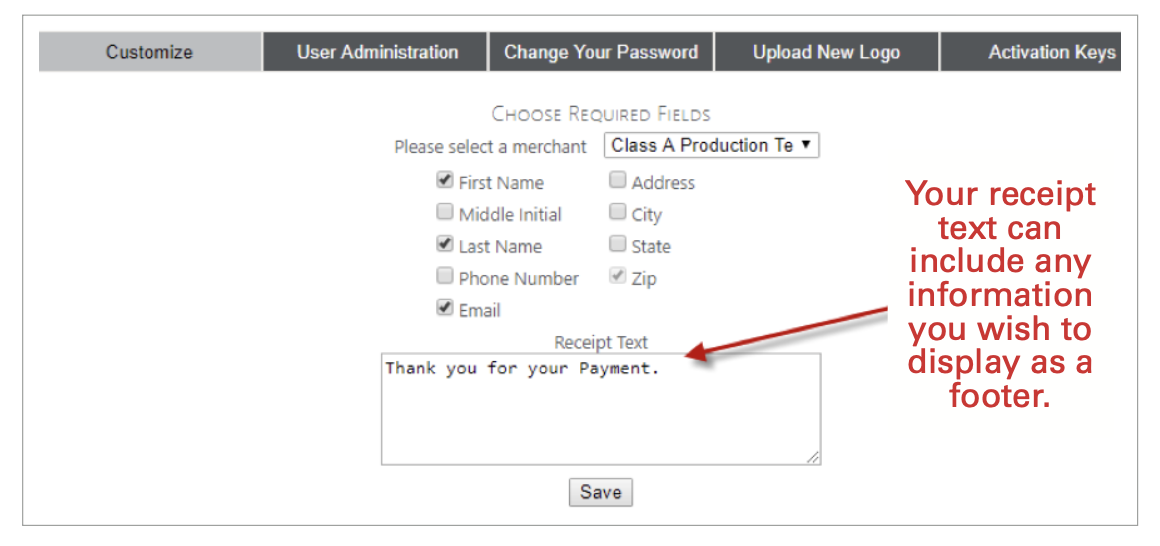1160x546 pixels.
Task: Enable the Address required field
Action: click(x=618, y=181)
